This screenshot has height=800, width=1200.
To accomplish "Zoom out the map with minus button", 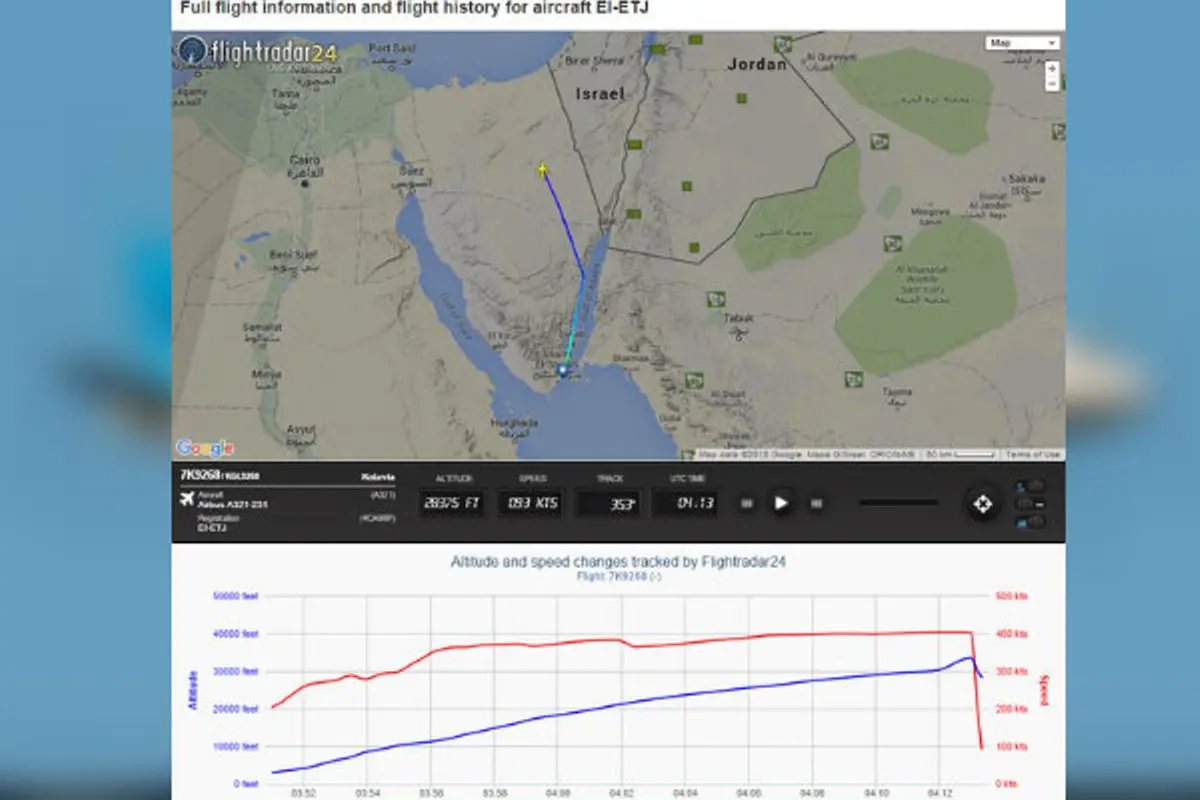I will click(x=1051, y=84).
